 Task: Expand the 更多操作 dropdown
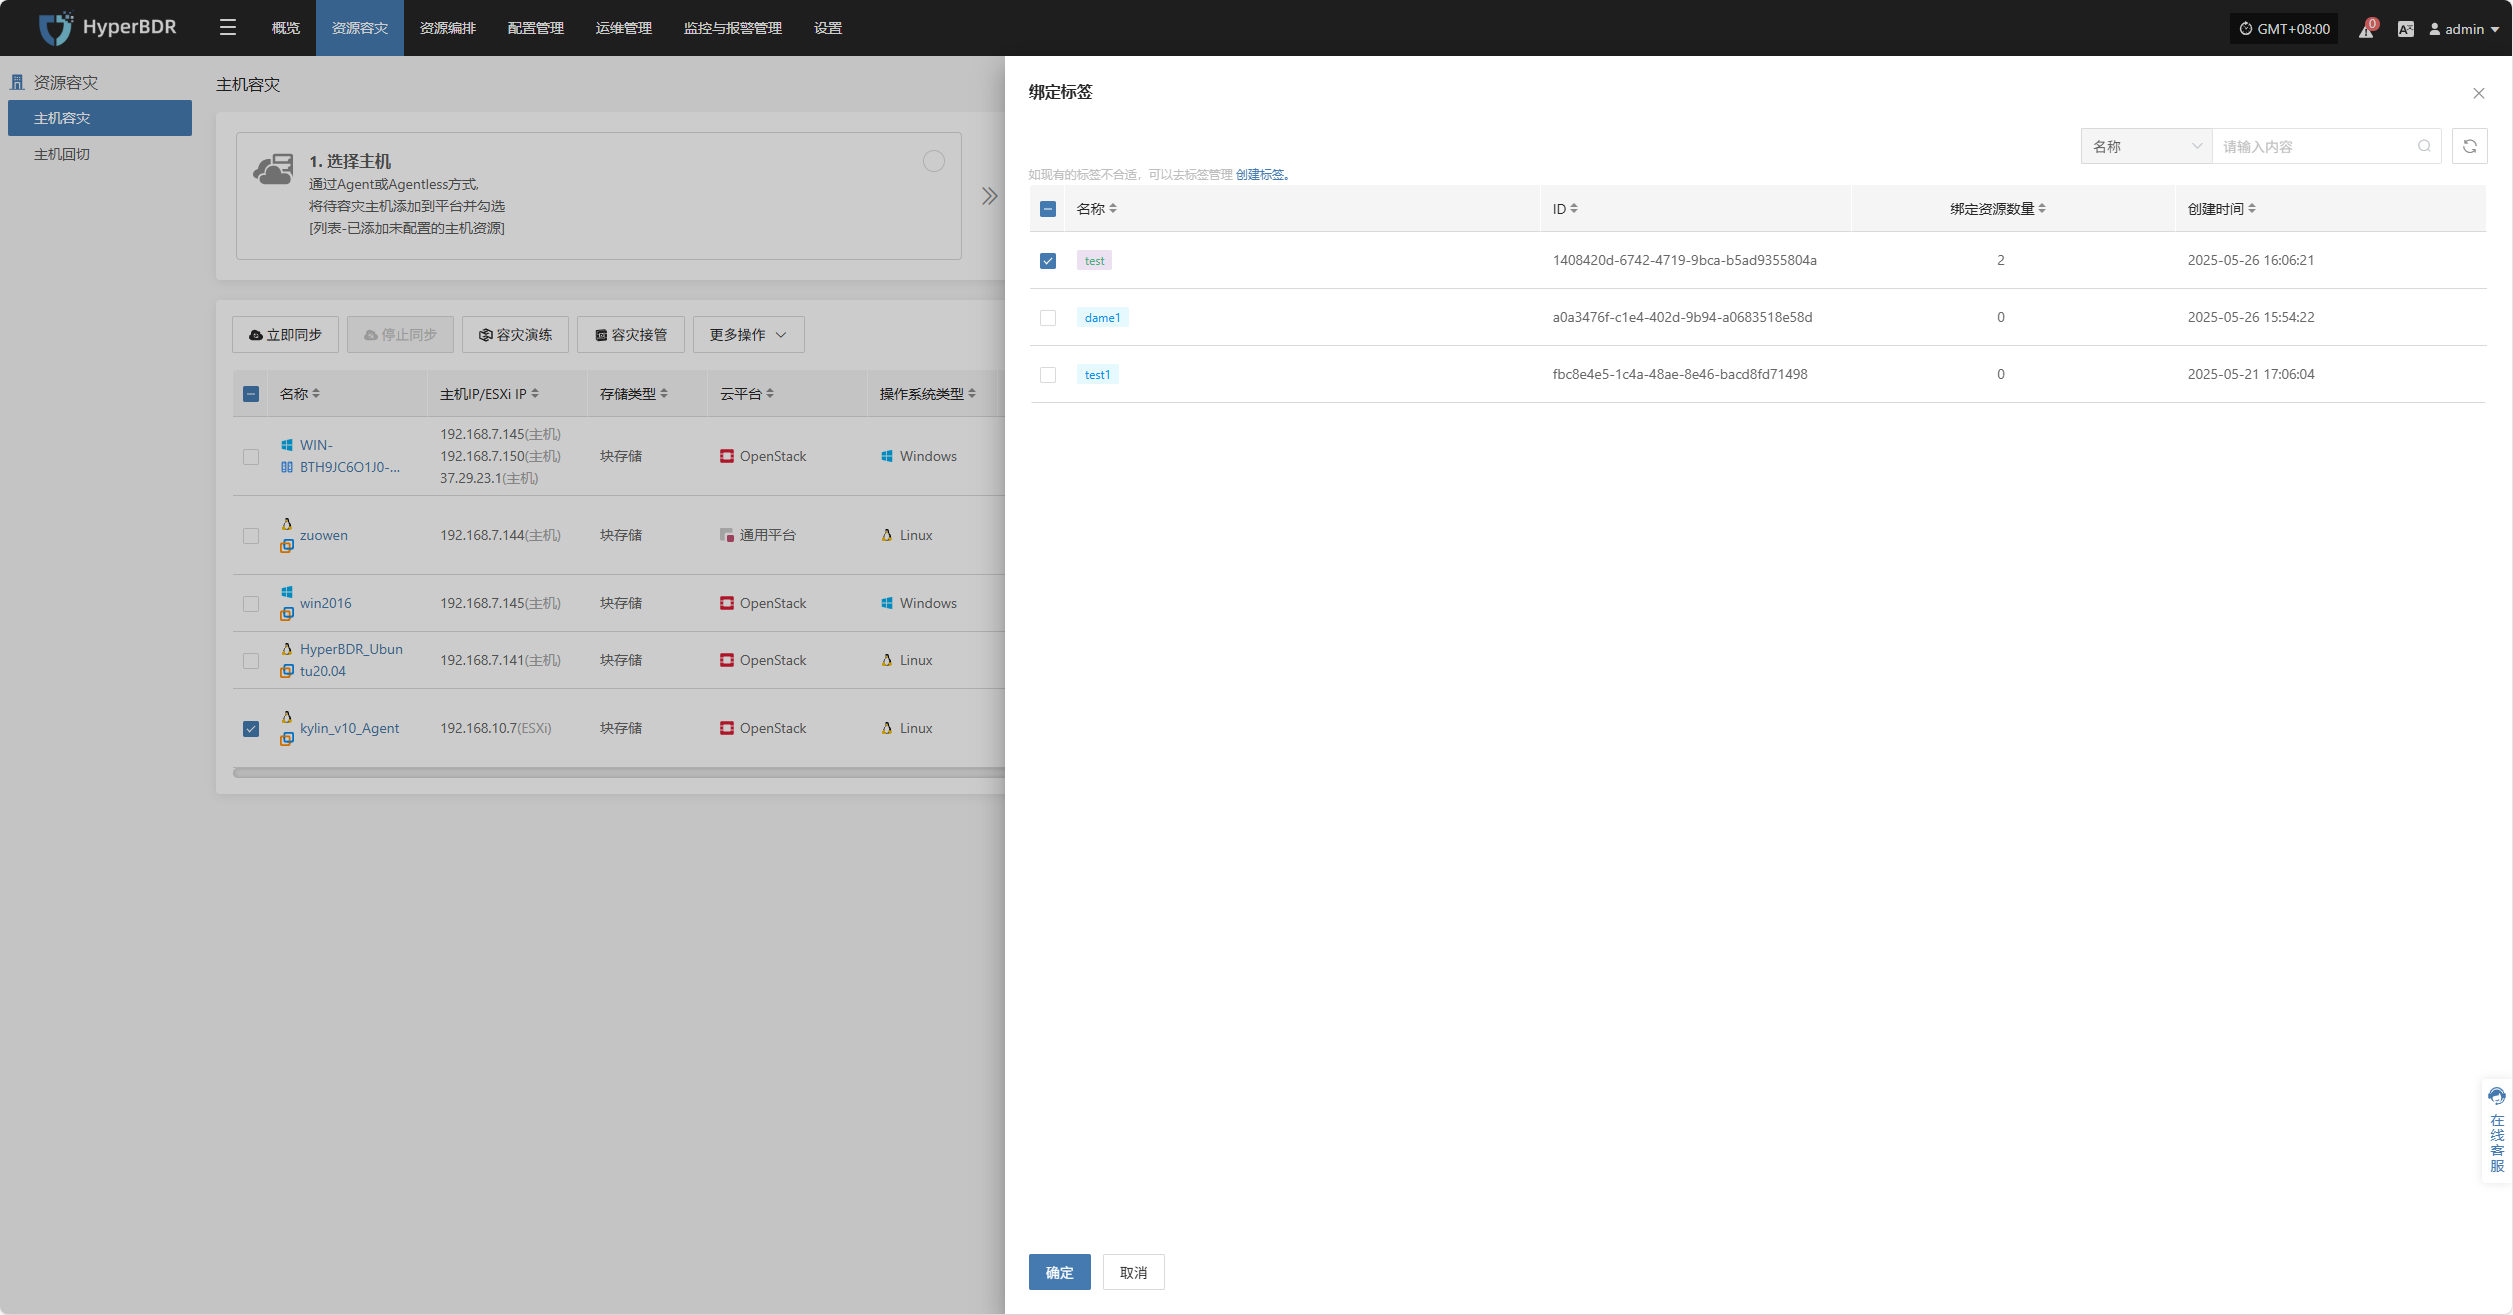tap(748, 334)
